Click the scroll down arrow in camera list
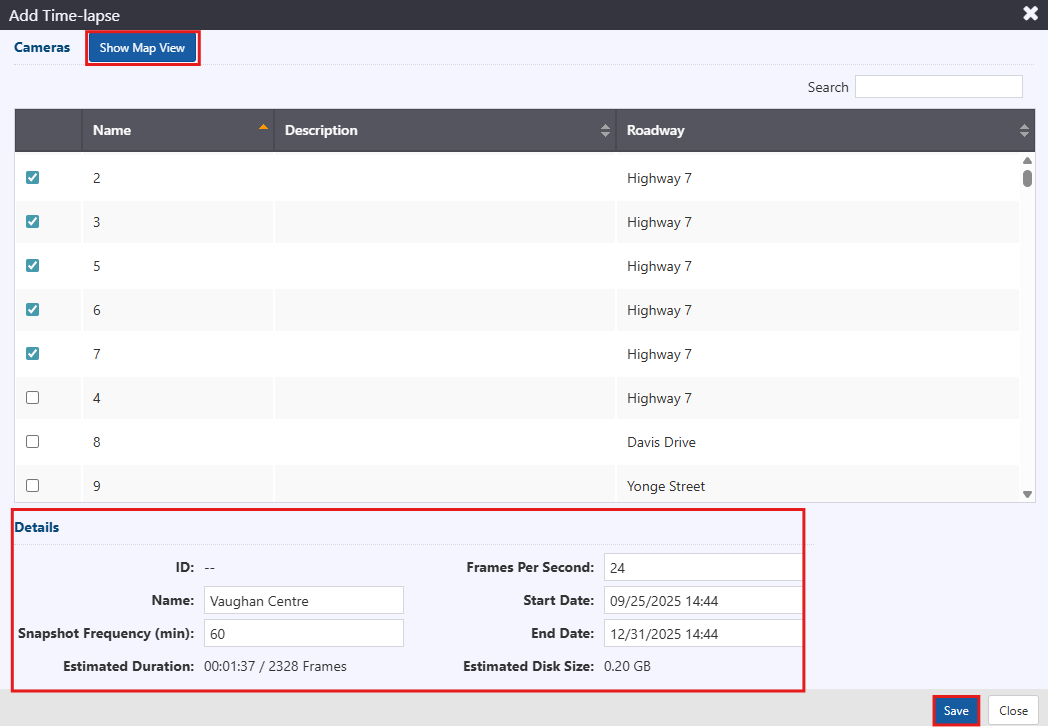The width and height of the screenshot is (1048, 727). pos(1027,494)
